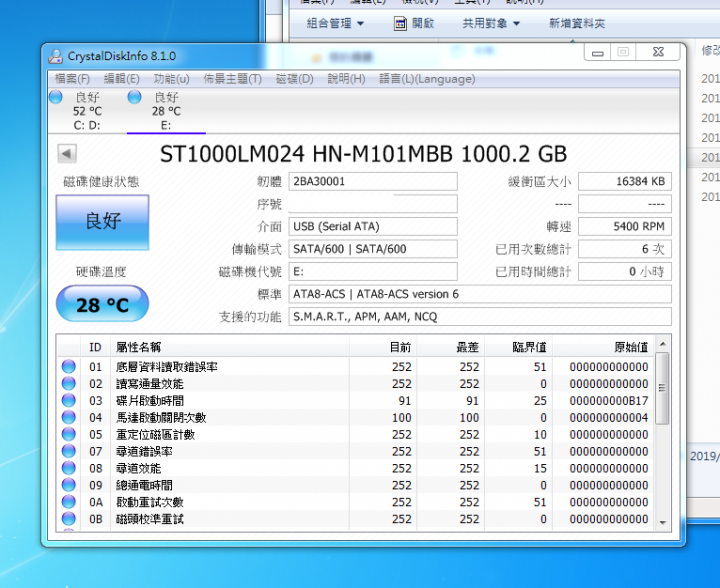720x588 pixels.
Task: Click the transfer mode field SATA/600
Action: coord(373,249)
